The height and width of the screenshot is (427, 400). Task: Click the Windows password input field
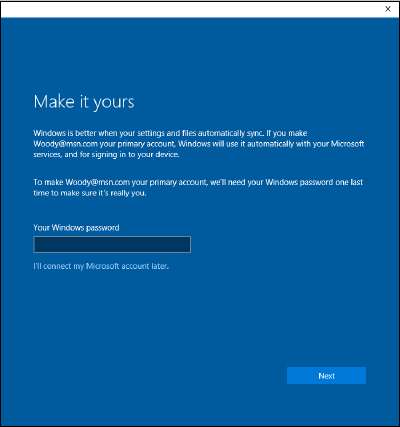[x=112, y=244]
